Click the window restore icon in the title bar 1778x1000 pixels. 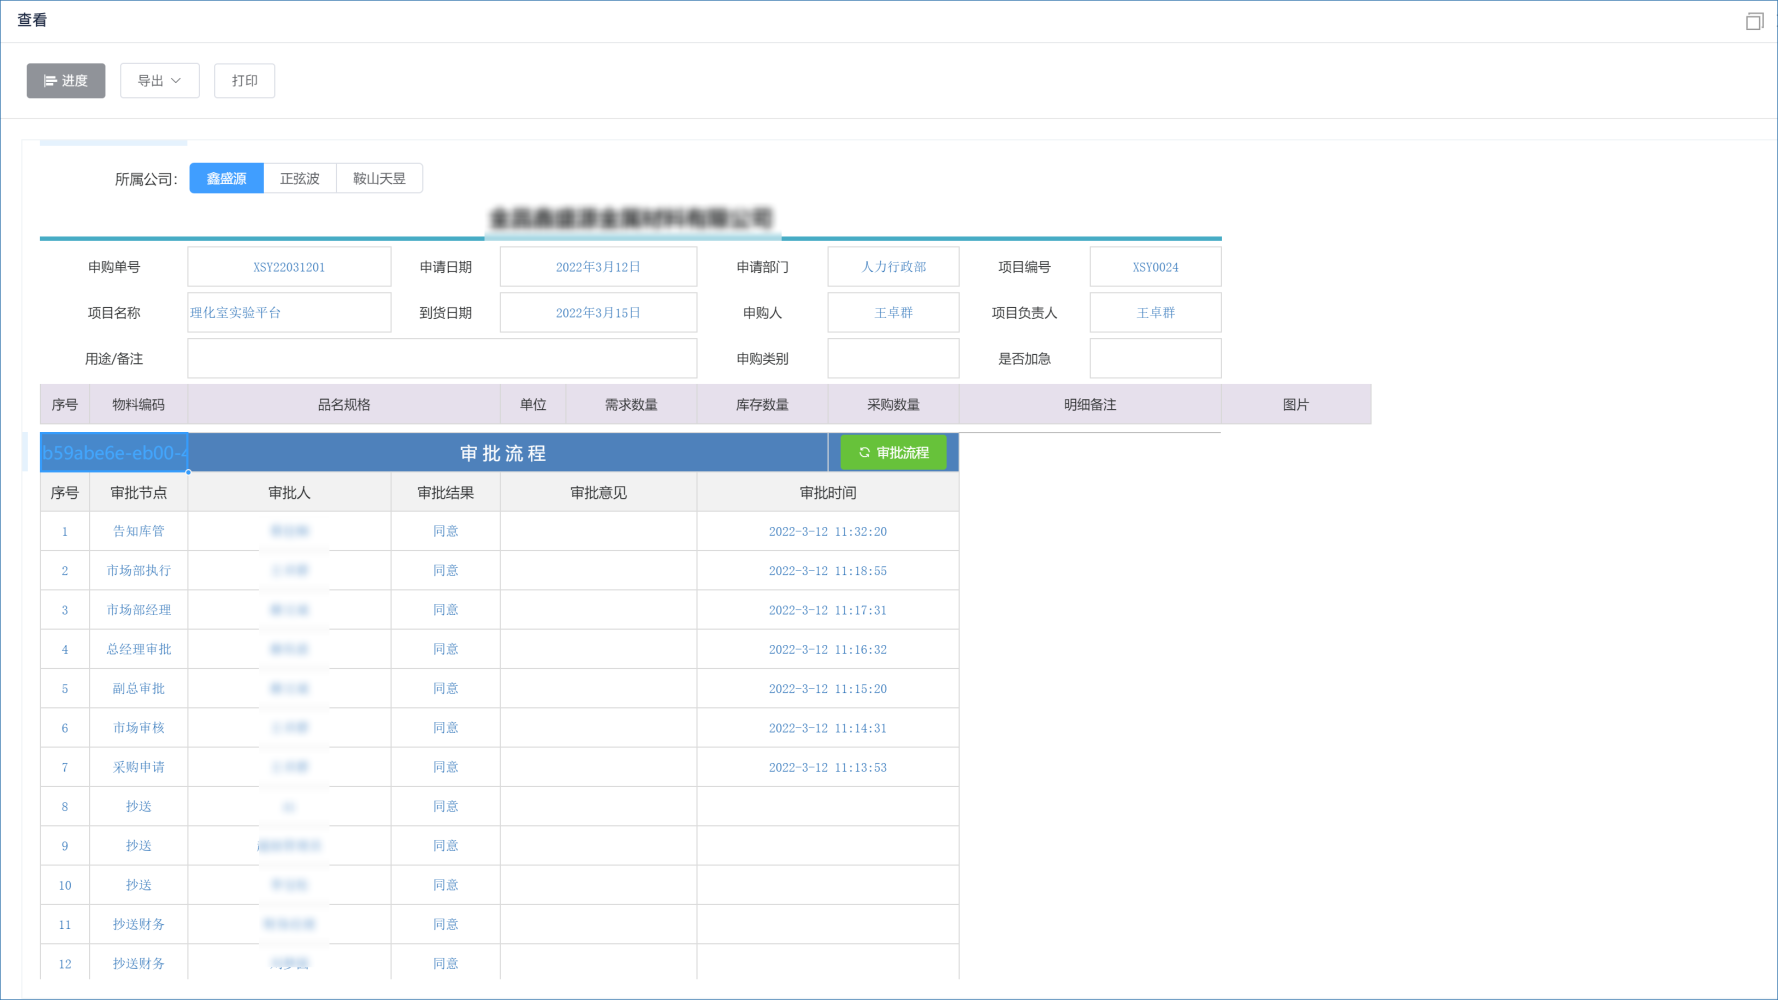click(x=1754, y=21)
